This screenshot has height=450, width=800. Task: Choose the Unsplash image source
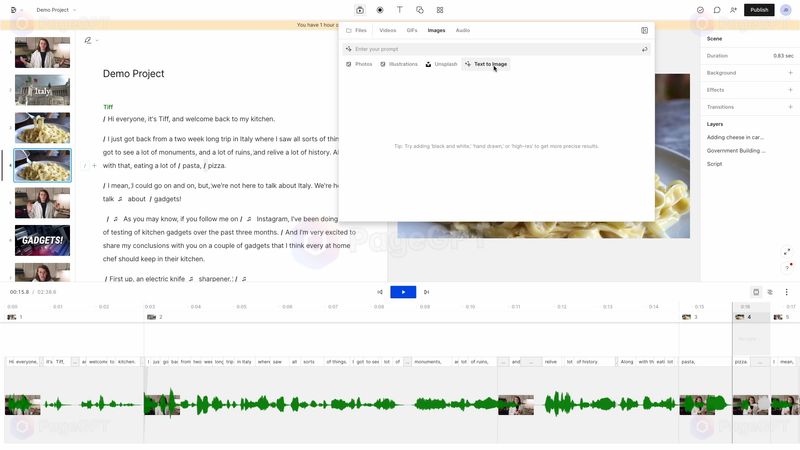[x=441, y=64]
